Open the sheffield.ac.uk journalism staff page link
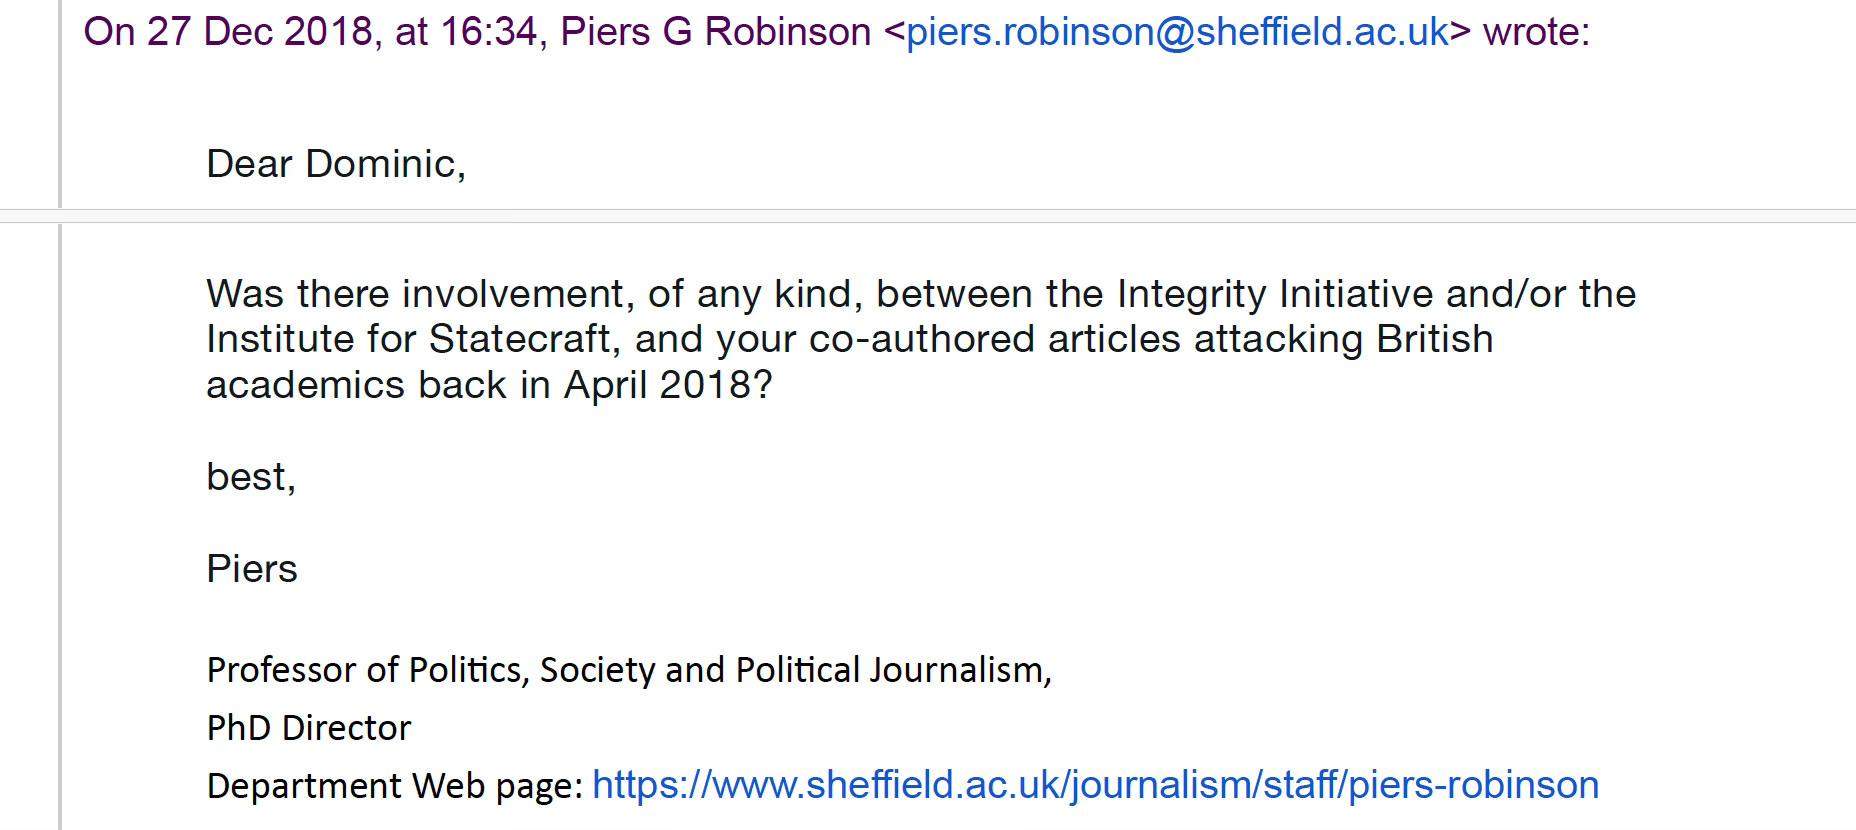 pyautogui.click(x=1095, y=785)
